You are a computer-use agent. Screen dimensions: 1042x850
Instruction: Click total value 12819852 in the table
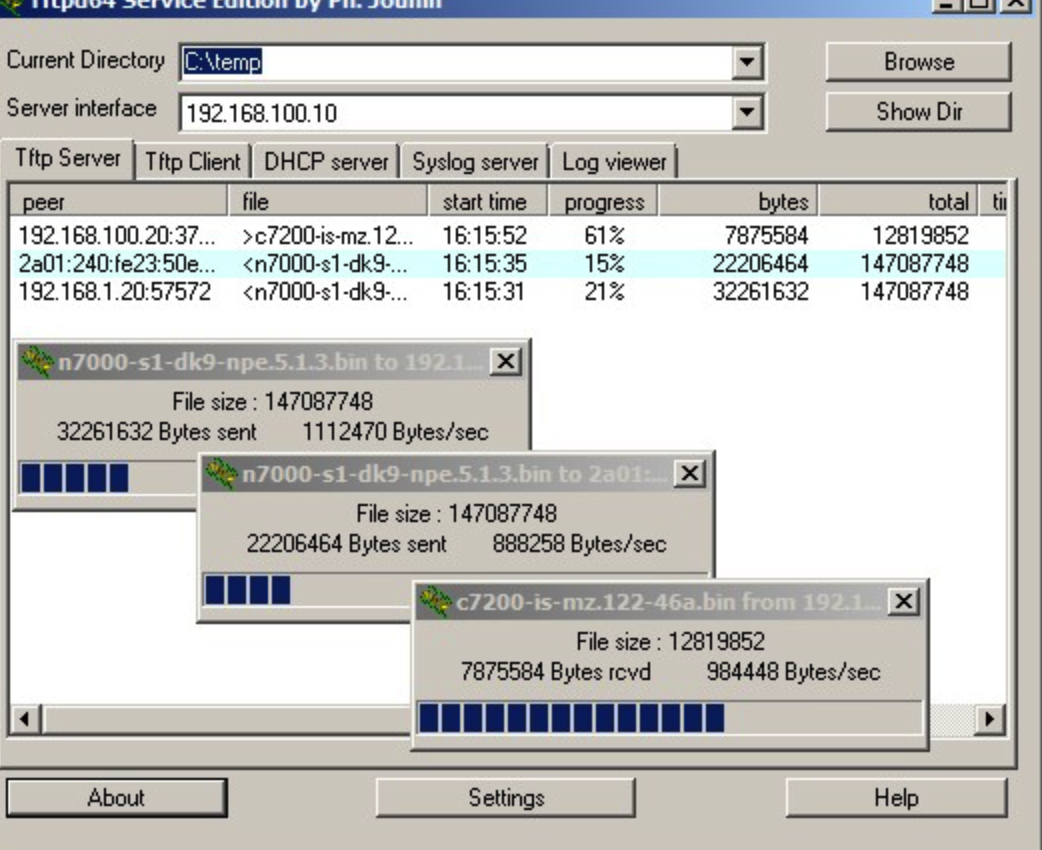(x=920, y=236)
